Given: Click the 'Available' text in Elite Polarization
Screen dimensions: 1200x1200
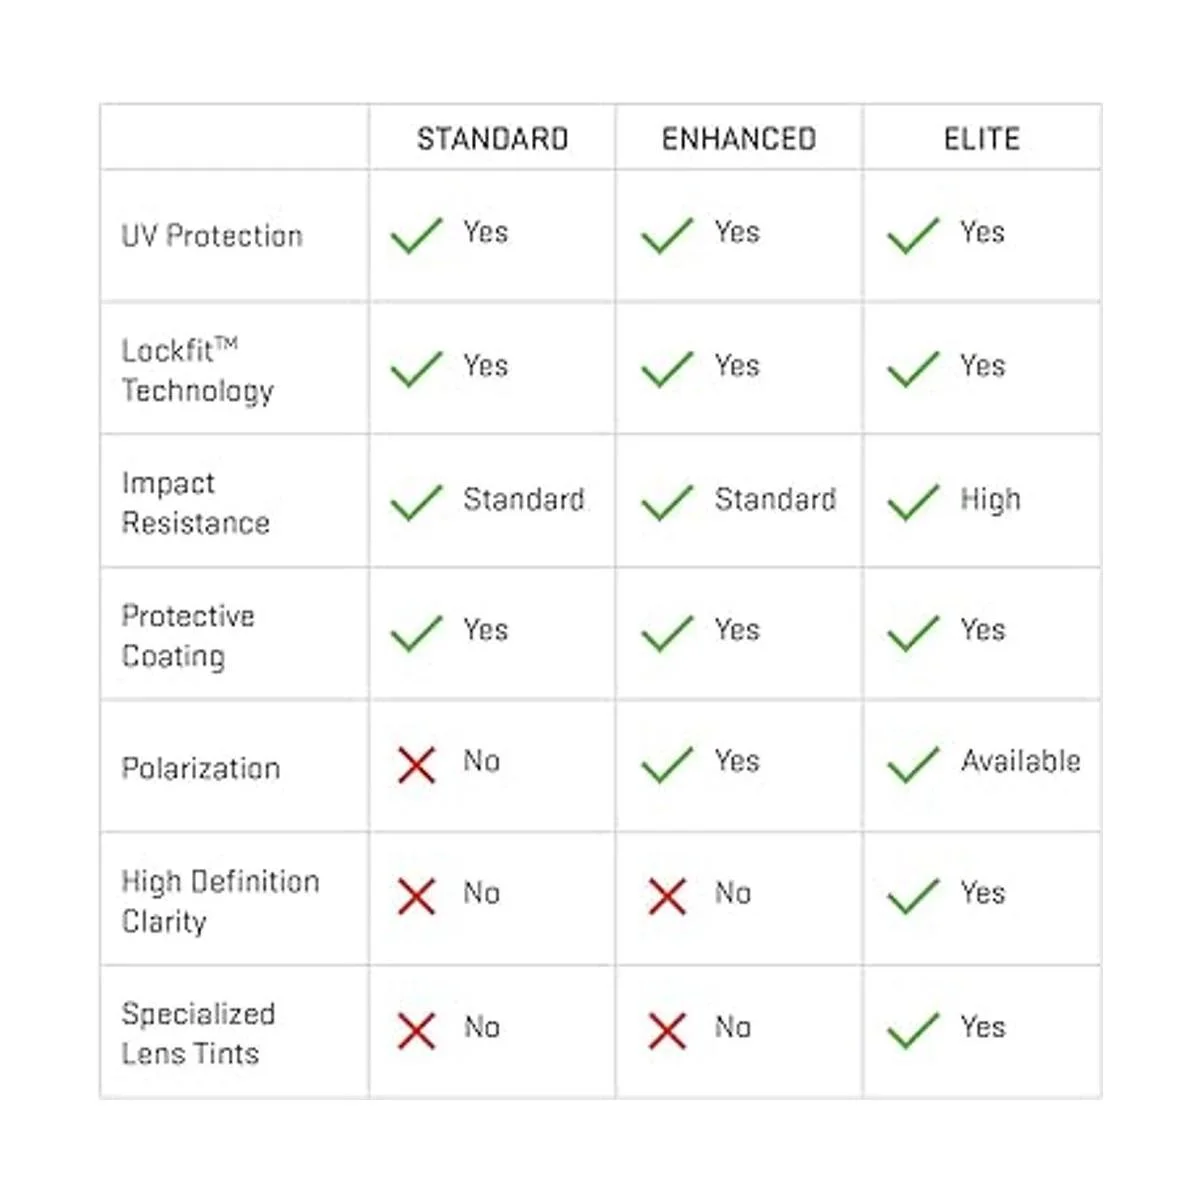Looking at the screenshot, I should point(1020,761).
